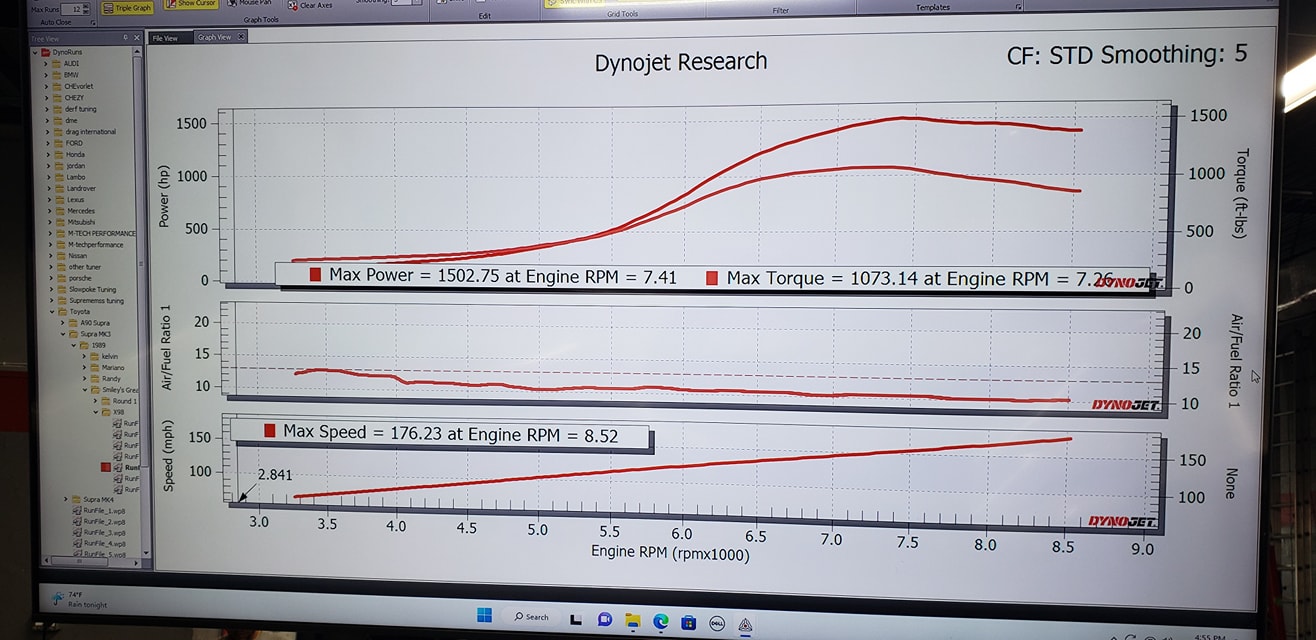This screenshot has height=640, width=1316.
Task: Select the Nissan folder icon
Action: tap(59, 255)
